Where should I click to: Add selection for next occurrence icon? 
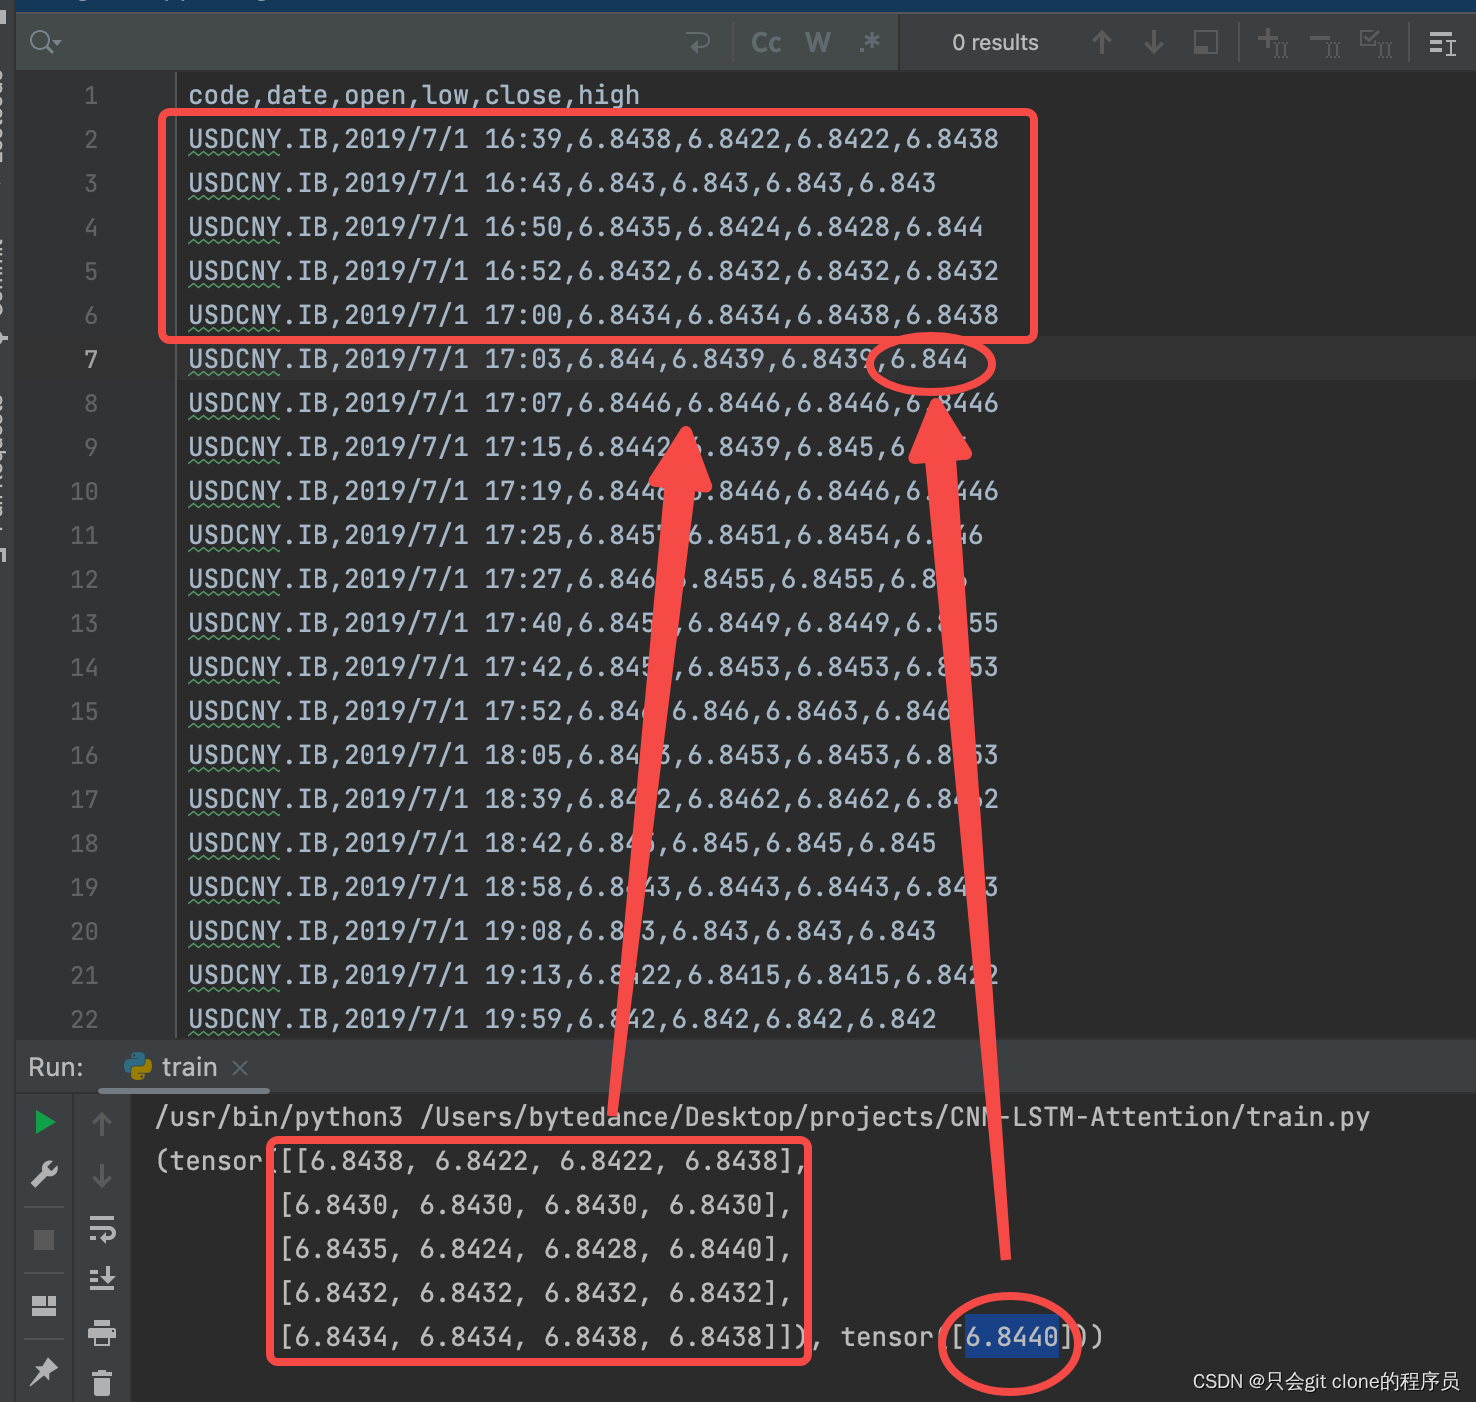(x=1272, y=42)
